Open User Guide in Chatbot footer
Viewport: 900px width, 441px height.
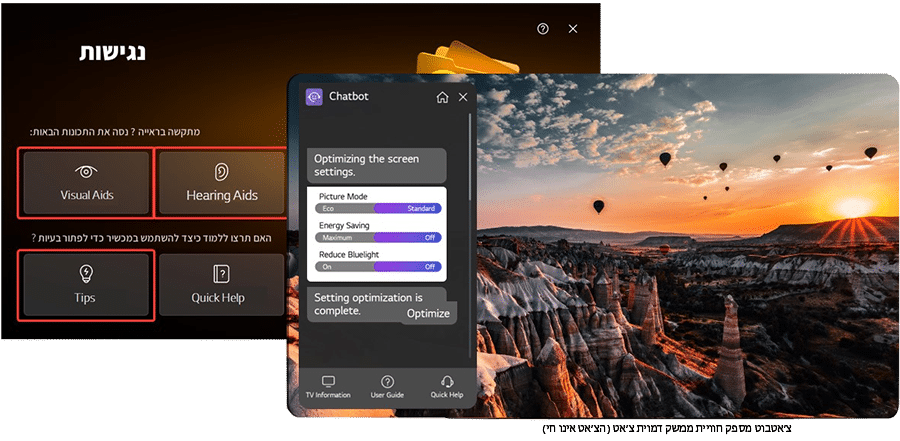pyautogui.click(x=387, y=386)
